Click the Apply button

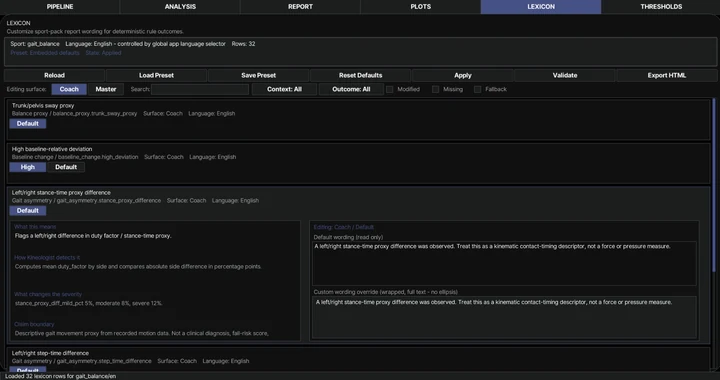(x=462, y=75)
